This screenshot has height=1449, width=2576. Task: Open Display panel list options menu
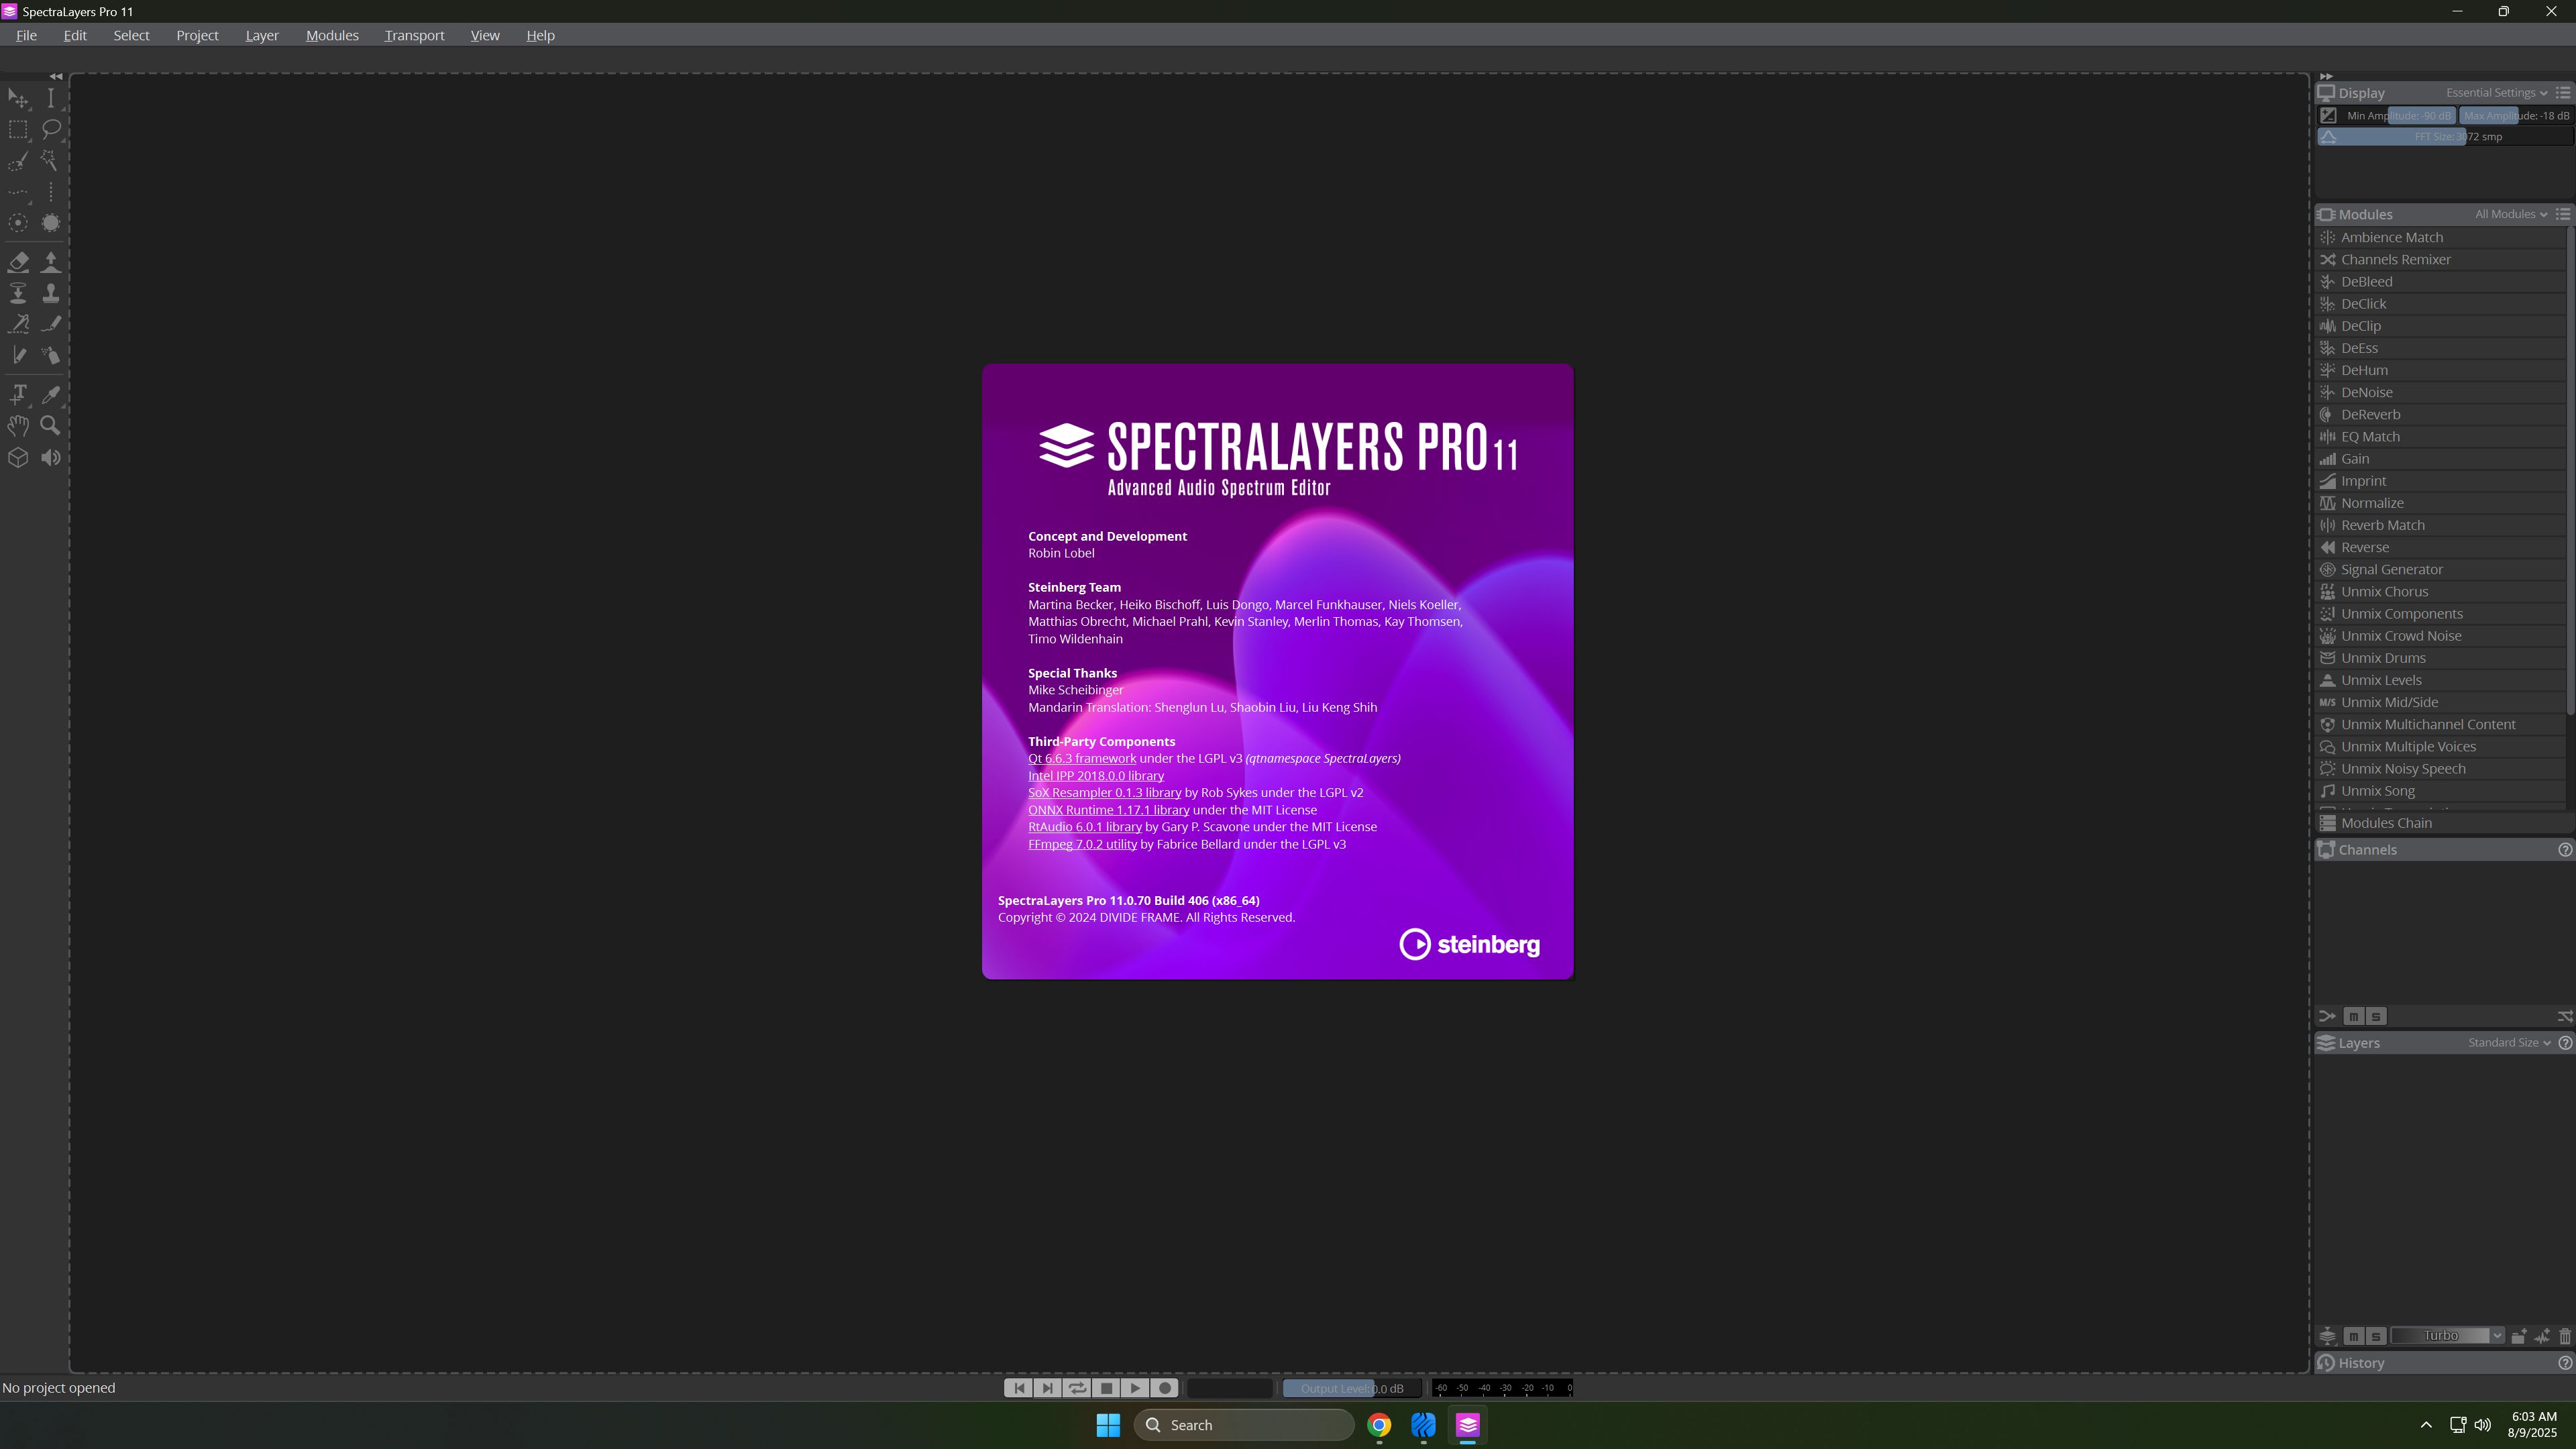point(2563,93)
